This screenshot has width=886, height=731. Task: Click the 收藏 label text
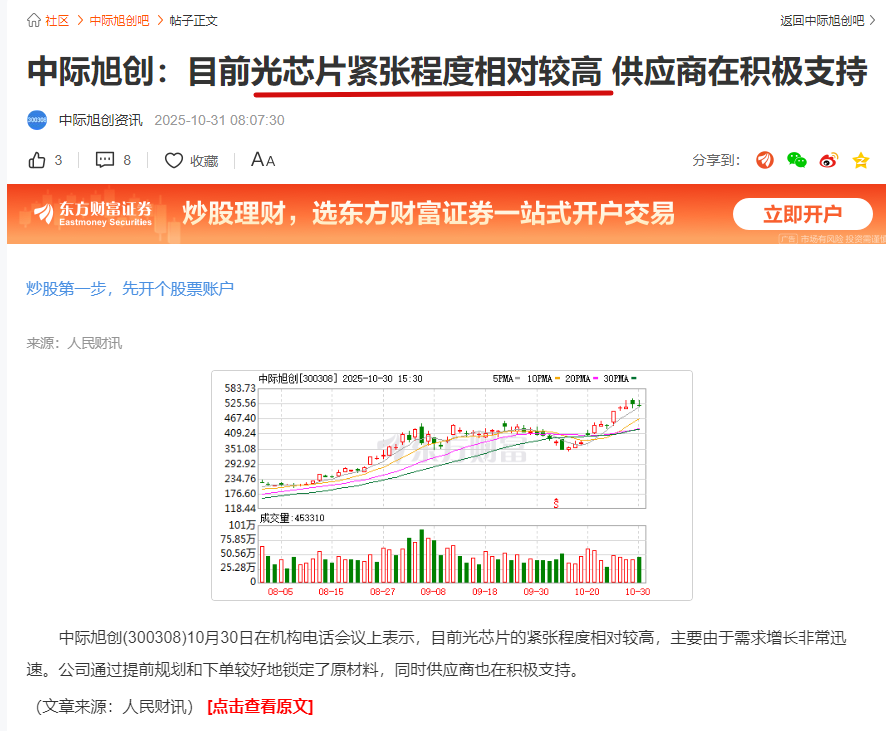[204, 161]
